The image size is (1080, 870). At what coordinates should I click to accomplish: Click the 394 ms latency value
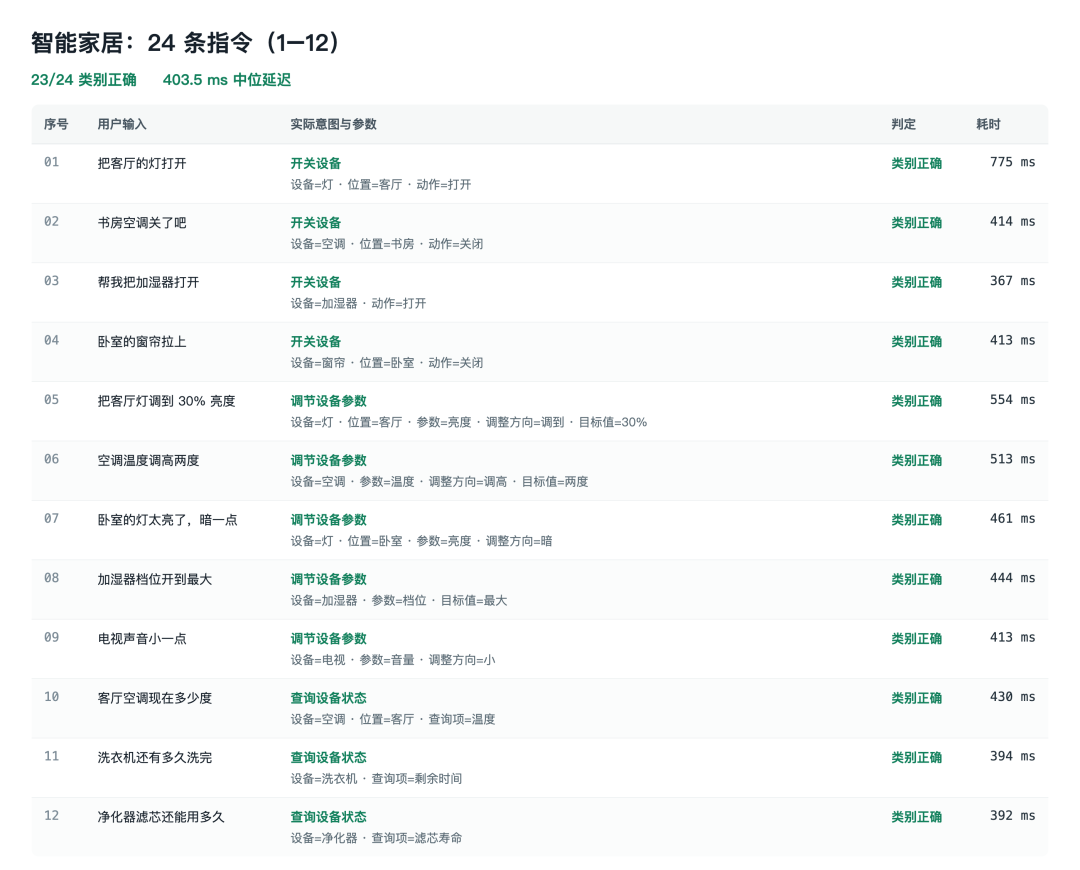(x=1012, y=756)
